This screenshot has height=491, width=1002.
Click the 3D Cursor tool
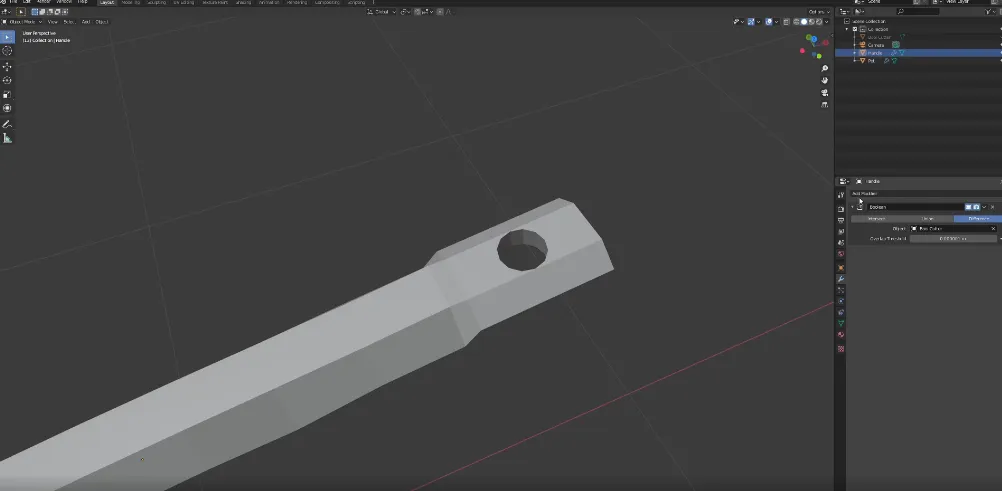(x=7, y=50)
